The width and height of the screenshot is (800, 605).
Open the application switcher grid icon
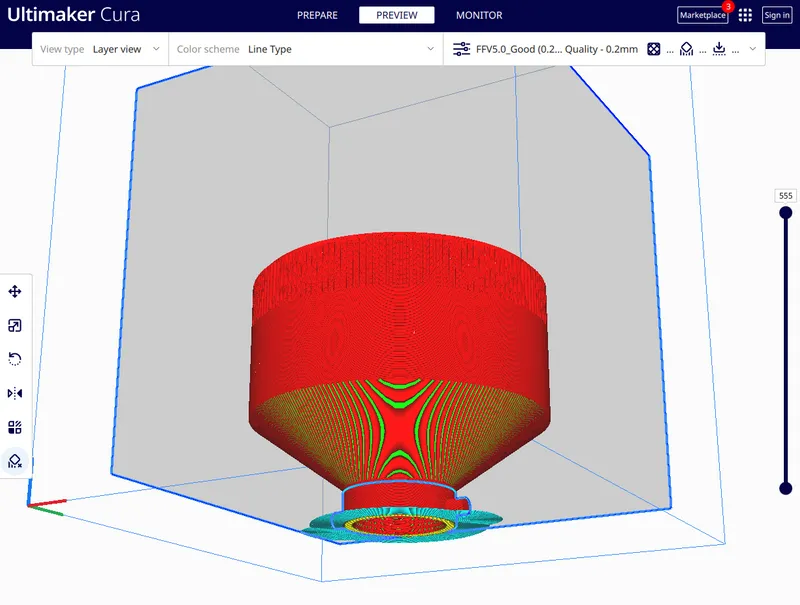(745, 15)
